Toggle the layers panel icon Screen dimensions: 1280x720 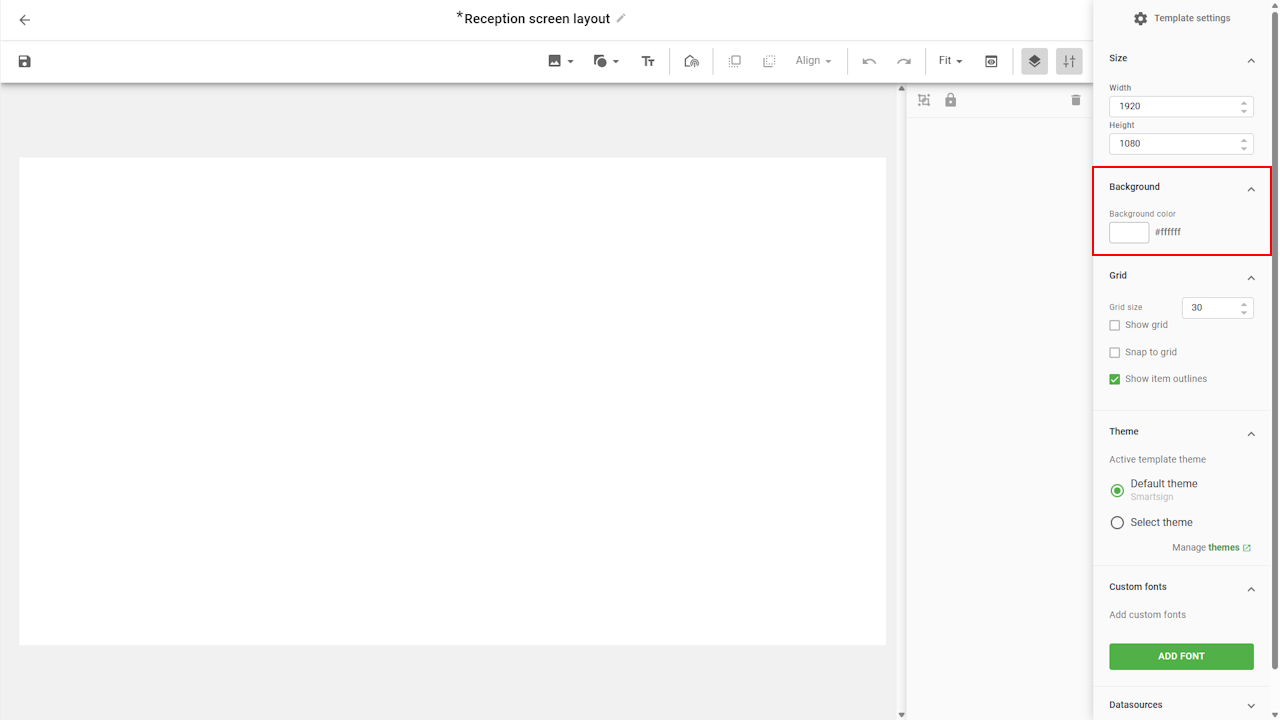tap(1034, 62)
